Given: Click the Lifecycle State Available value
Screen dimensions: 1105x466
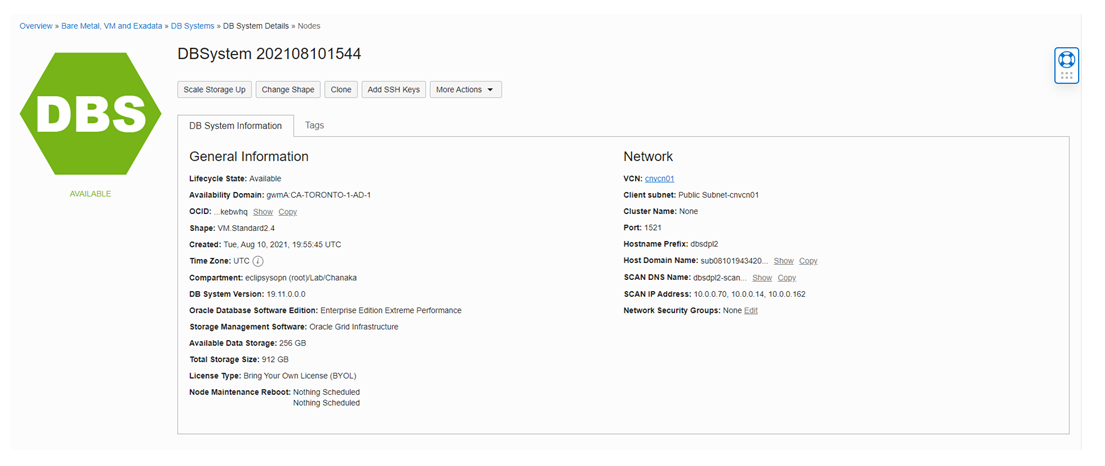Looking at the screenshot, I should coord(265,178).
